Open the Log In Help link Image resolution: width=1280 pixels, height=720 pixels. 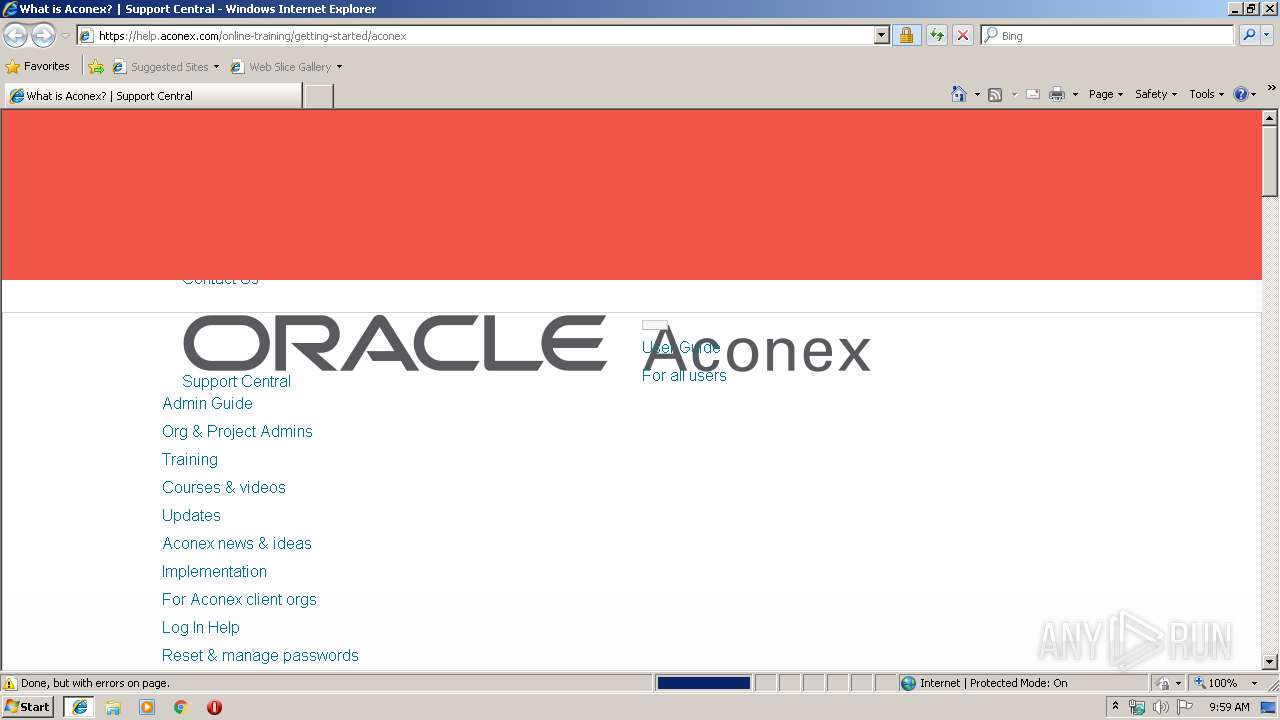click(x=201, y=627)
